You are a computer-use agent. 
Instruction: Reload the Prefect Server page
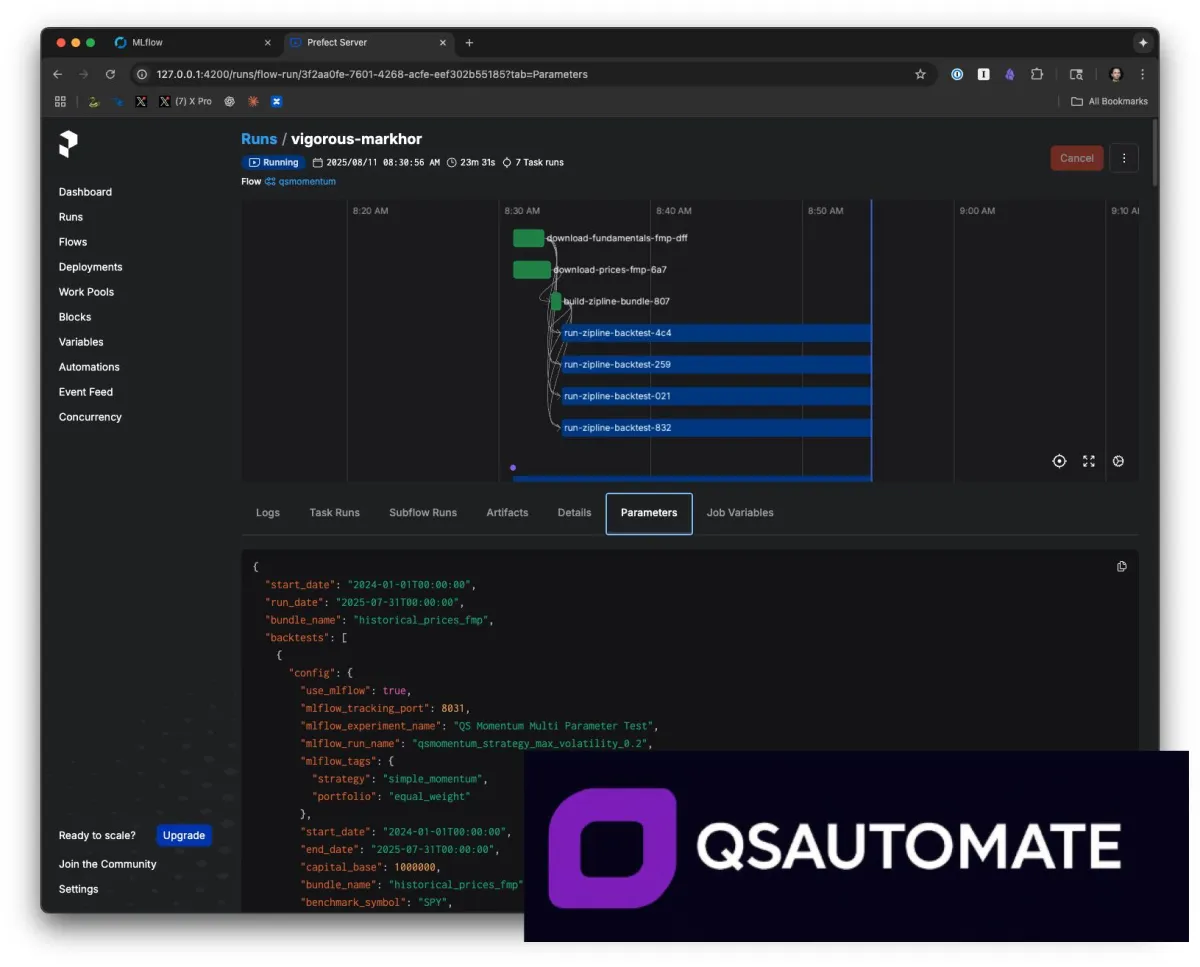pyautogui.click(x=110, y=74)
